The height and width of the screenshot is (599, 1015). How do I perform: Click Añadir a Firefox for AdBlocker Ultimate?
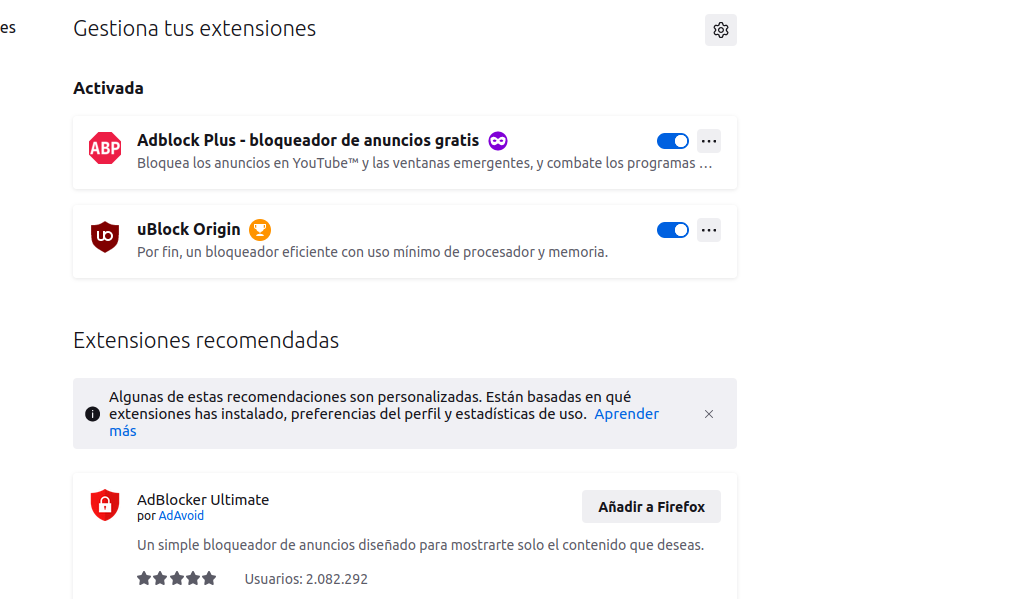pyautogui.click(x=651, y=506)
